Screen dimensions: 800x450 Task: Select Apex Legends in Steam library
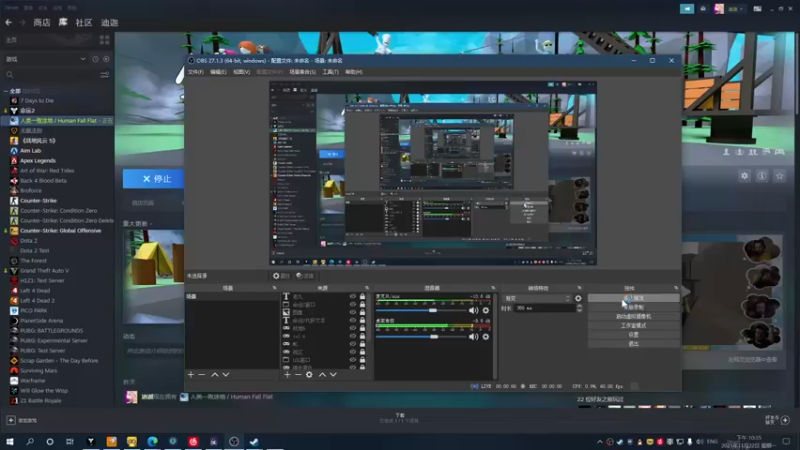click(38, 161)
